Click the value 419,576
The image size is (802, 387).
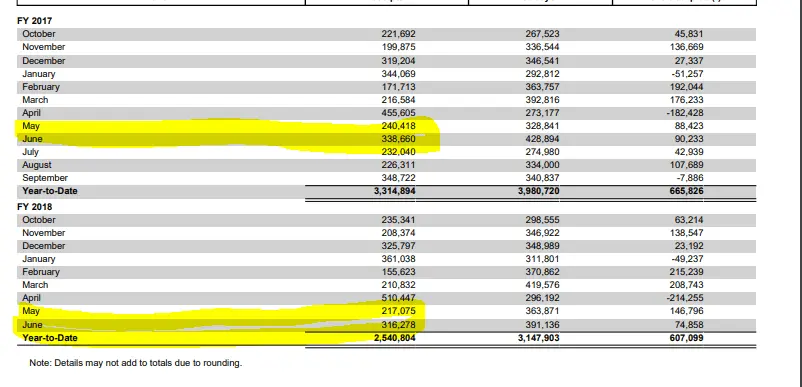tap(542, 285)
